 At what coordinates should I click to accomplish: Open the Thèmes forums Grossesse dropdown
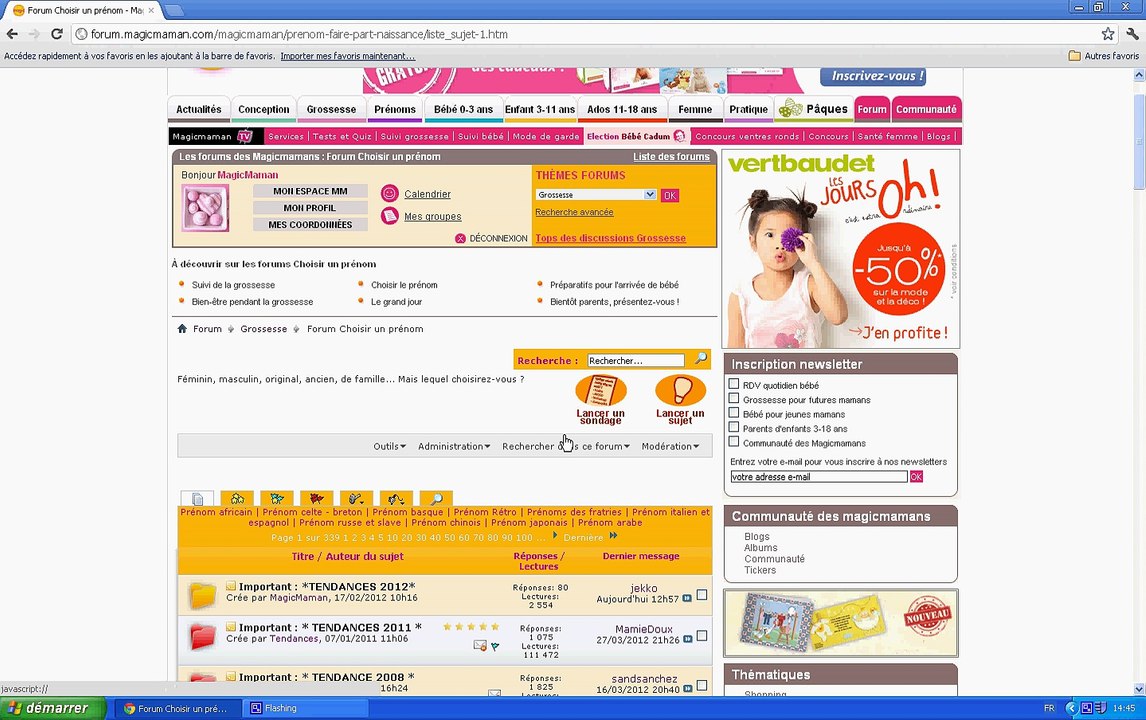click(x=596, y=194)
